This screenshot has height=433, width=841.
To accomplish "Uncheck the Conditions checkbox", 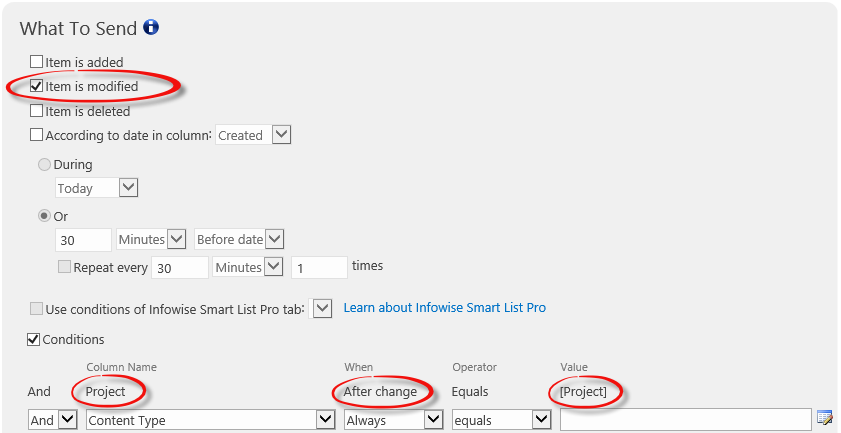I will [33, 340].
